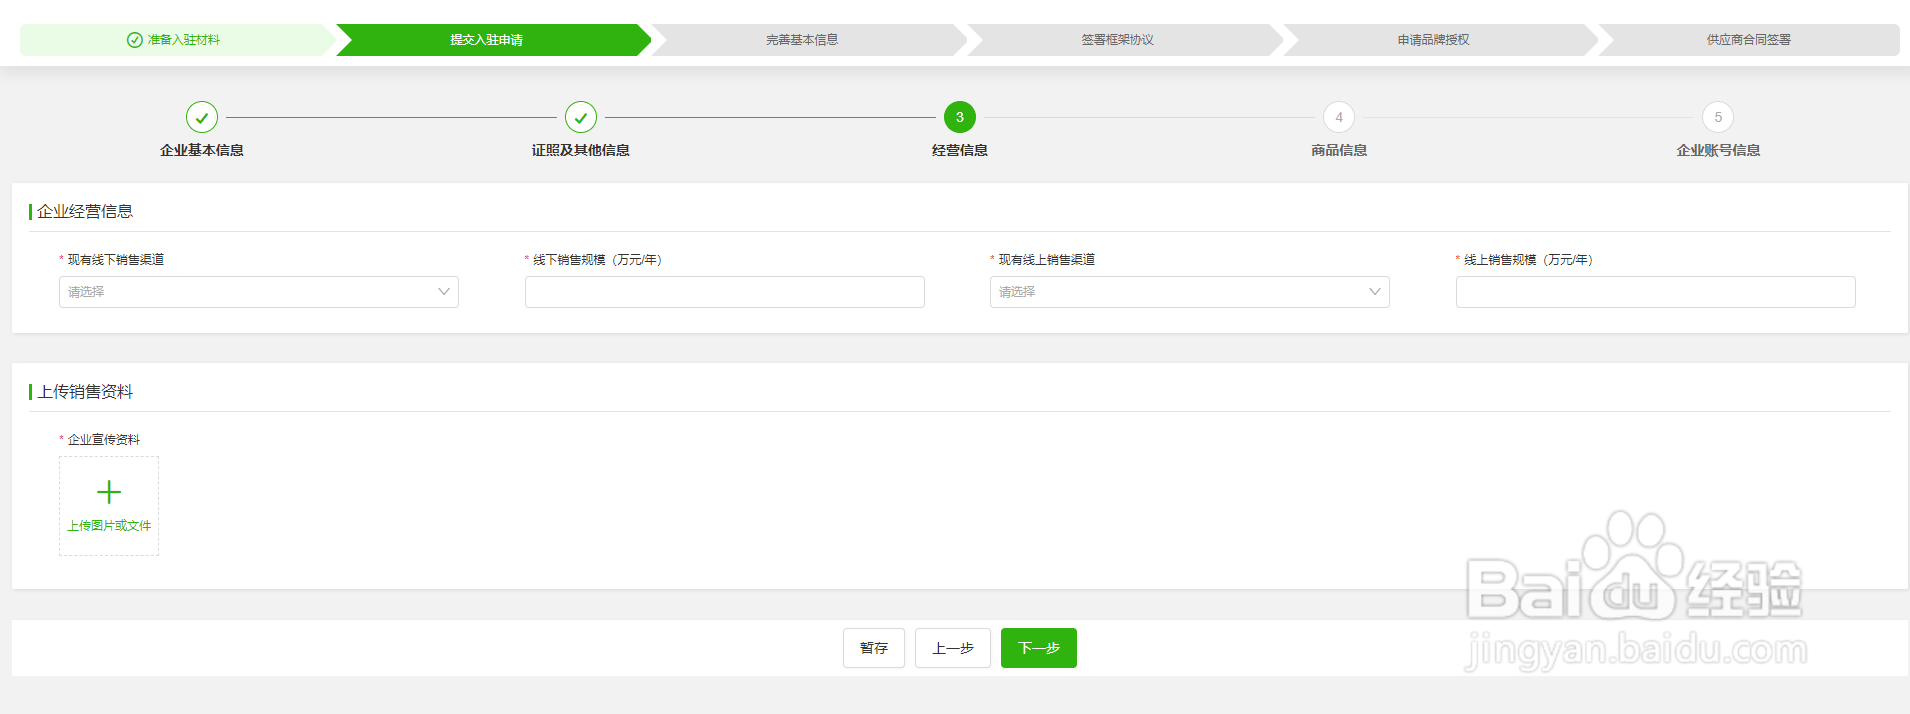
Task: Click step 3 circle for 经营信息
Action: pos(960,117)
